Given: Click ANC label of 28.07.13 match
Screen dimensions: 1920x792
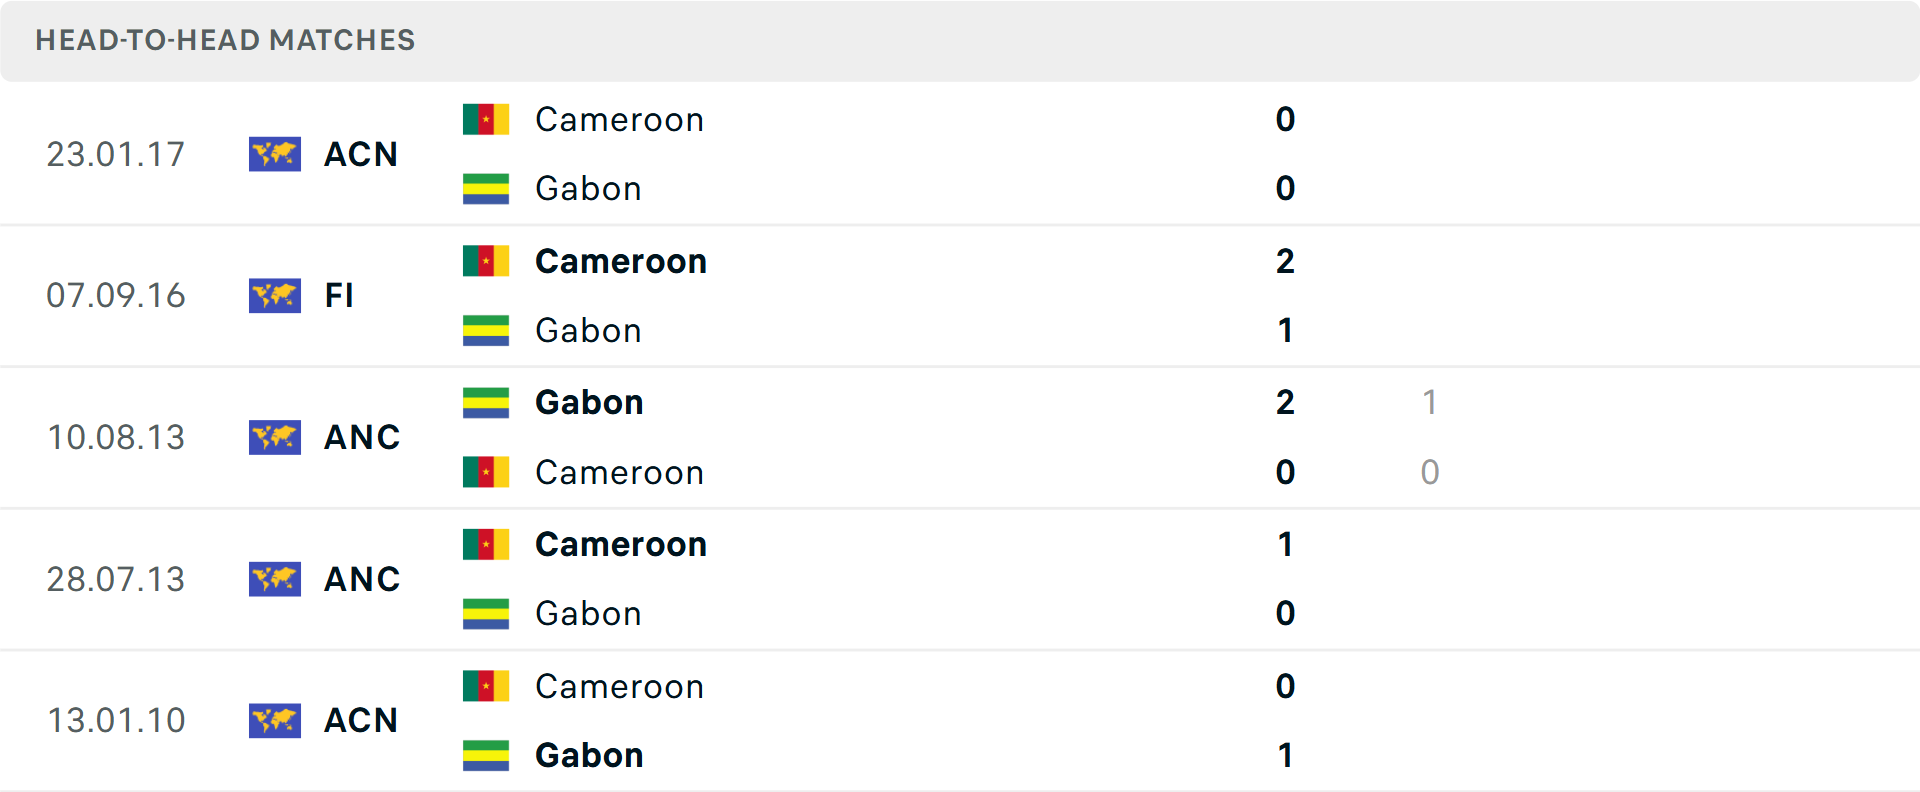Looking at the screenshot, I should point(362,579).
